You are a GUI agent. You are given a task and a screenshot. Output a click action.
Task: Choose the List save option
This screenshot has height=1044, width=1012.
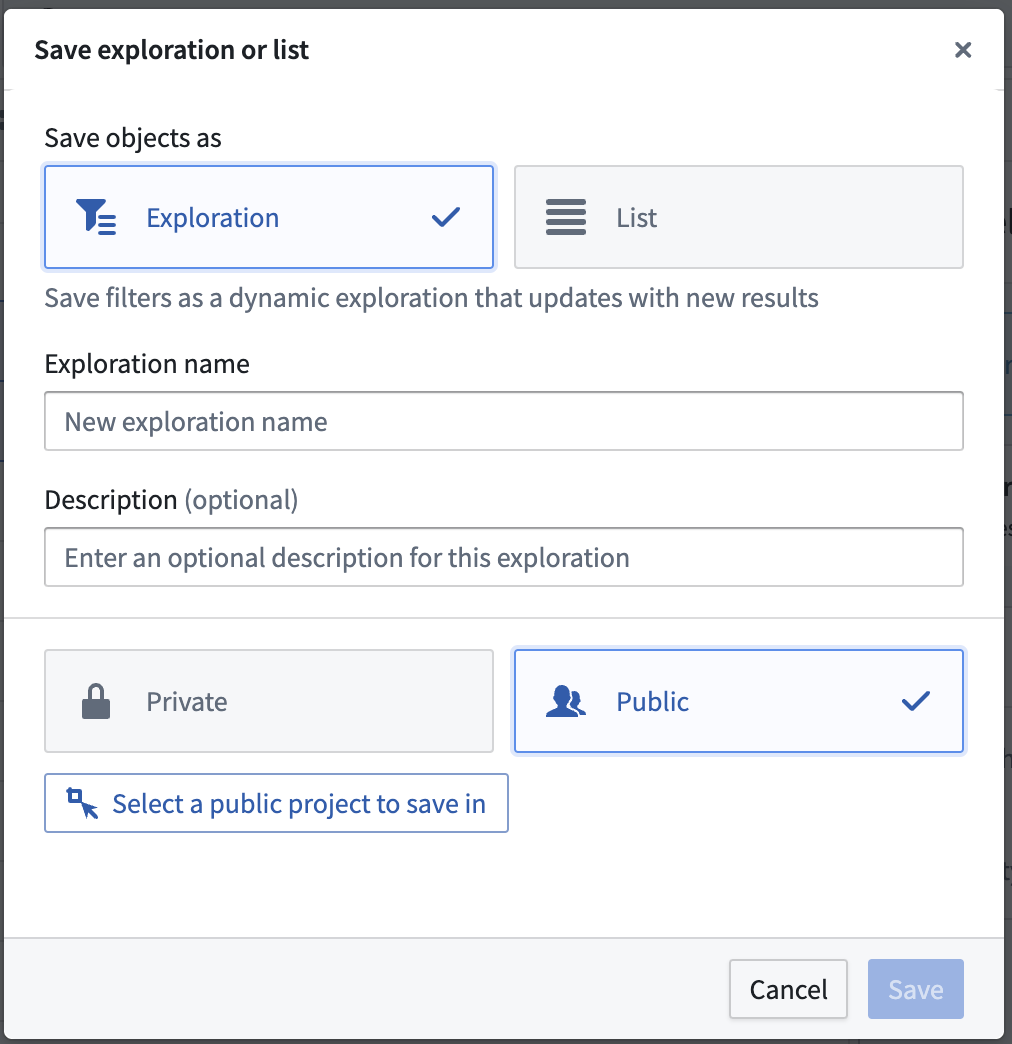click(738, 217)
